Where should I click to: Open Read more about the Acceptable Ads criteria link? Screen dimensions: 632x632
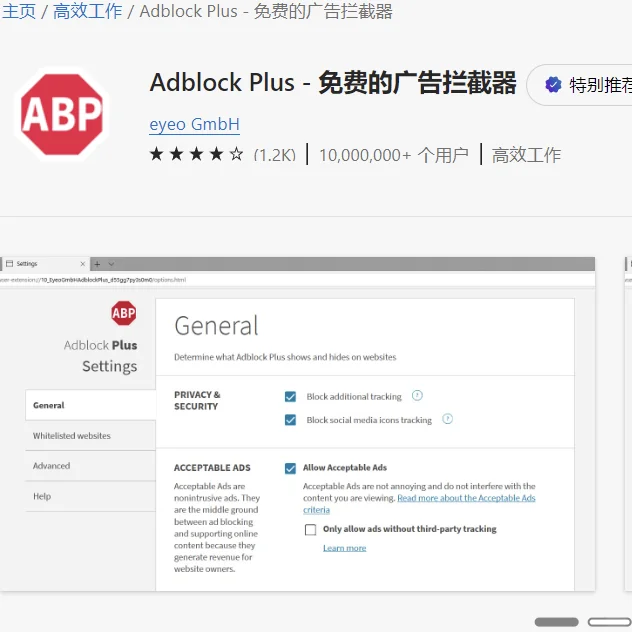(x=466, y=498)
